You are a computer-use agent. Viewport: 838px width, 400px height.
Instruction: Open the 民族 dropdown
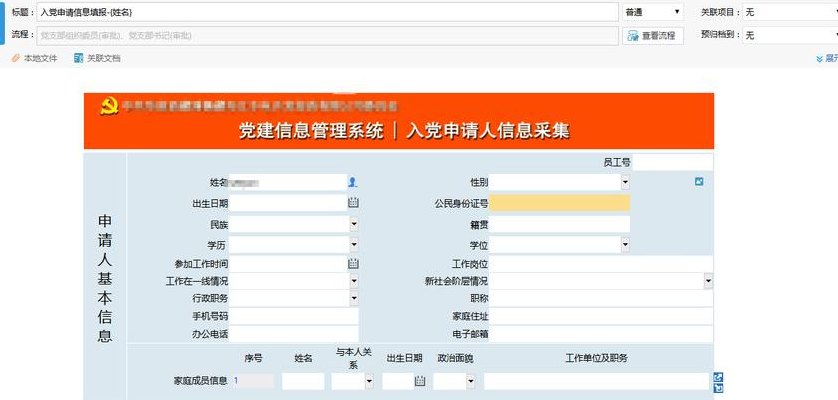point(354,224)
